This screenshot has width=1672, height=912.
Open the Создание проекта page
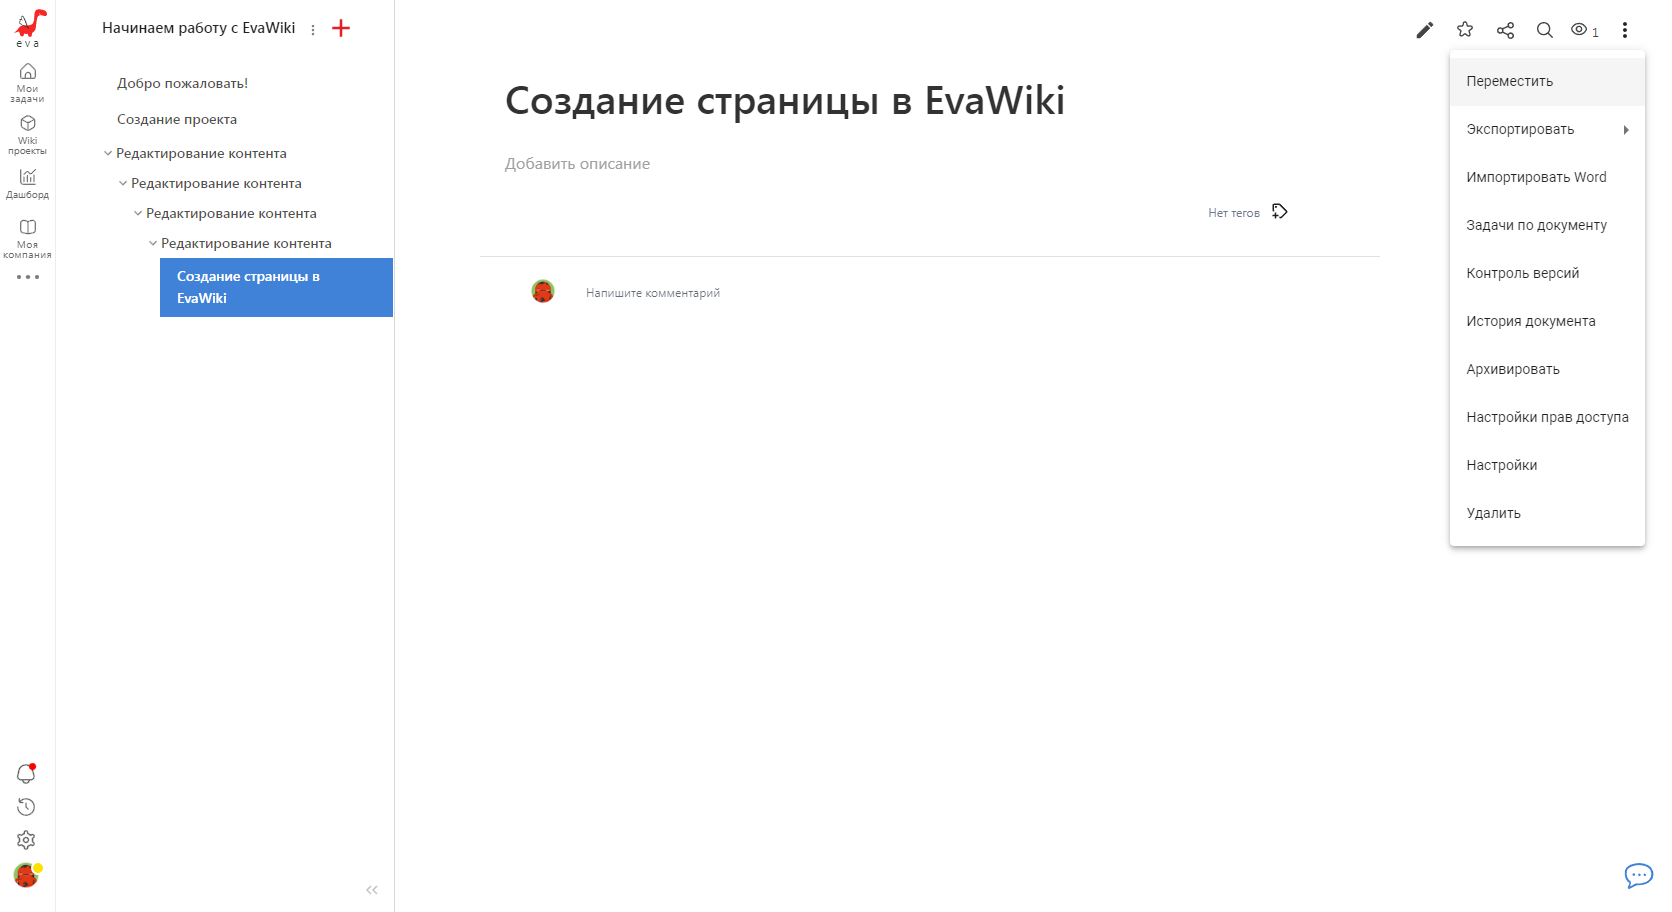(177, 120)
